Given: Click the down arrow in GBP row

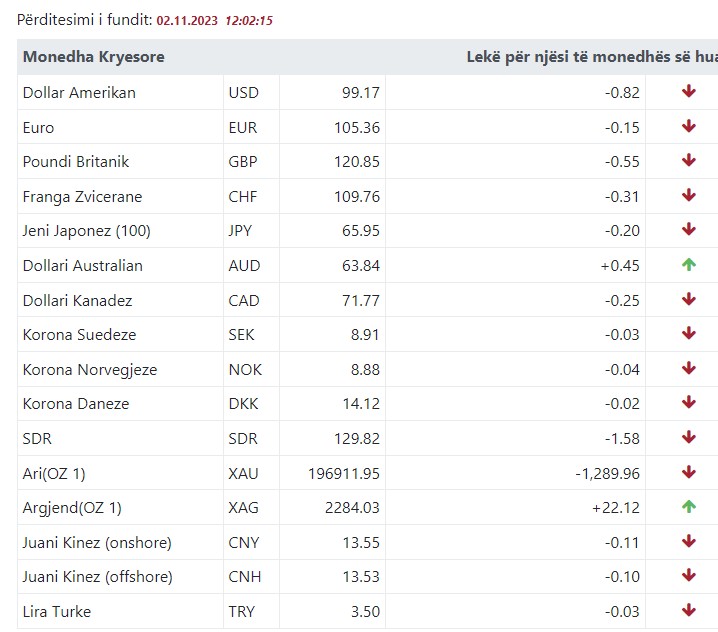Looking at the screenshot, I should 688,161.
